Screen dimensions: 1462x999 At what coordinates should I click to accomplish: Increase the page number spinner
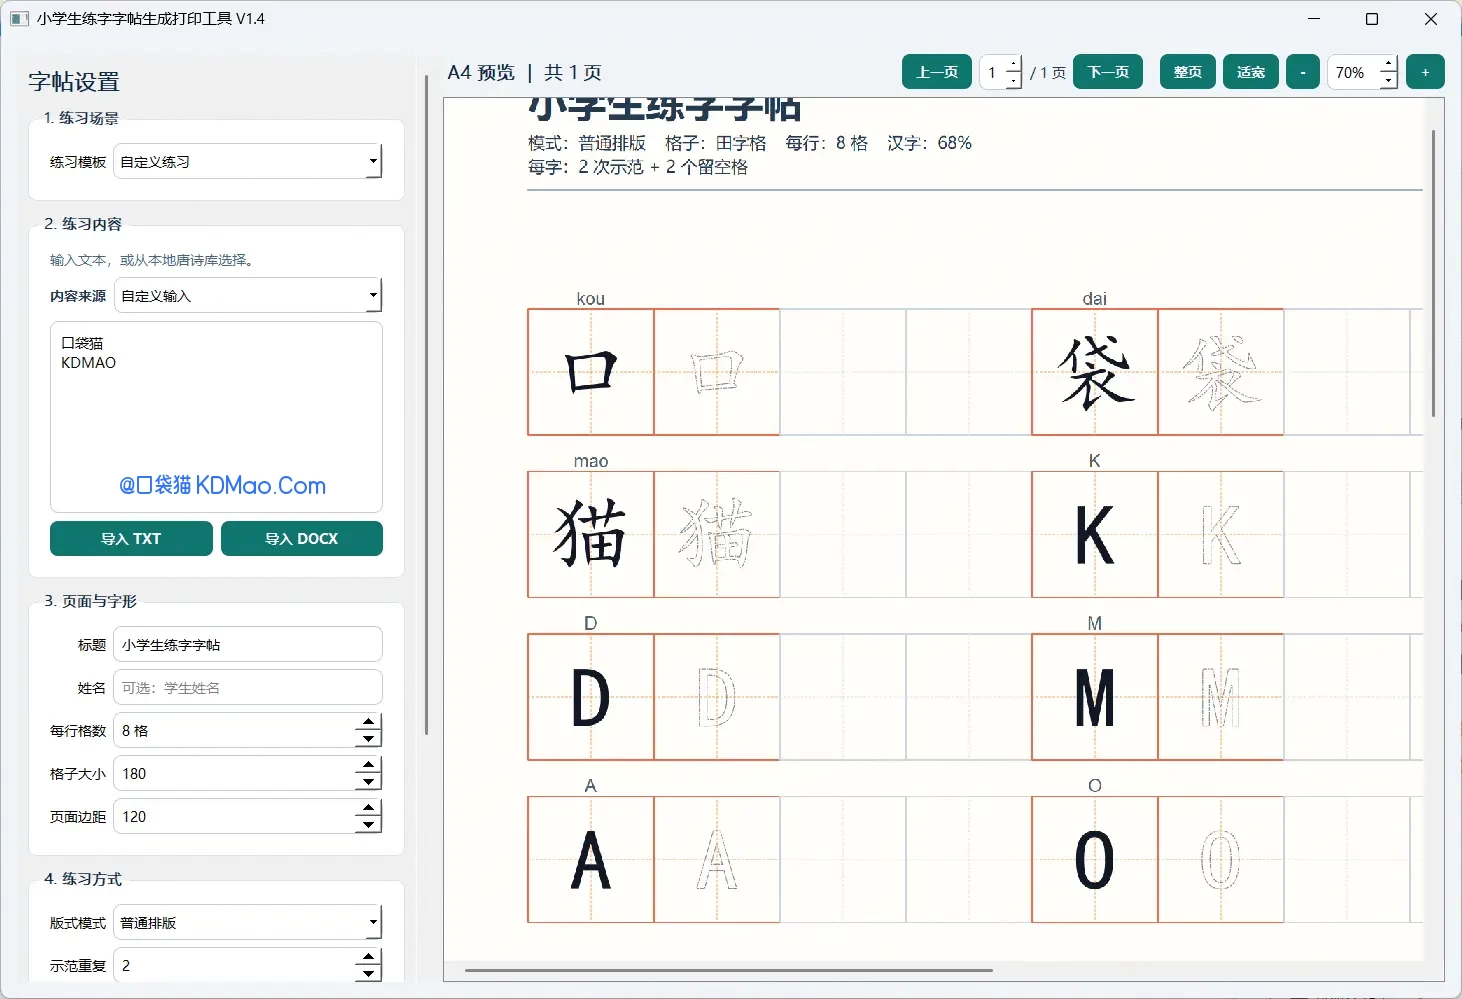(x=1013, y=64)
